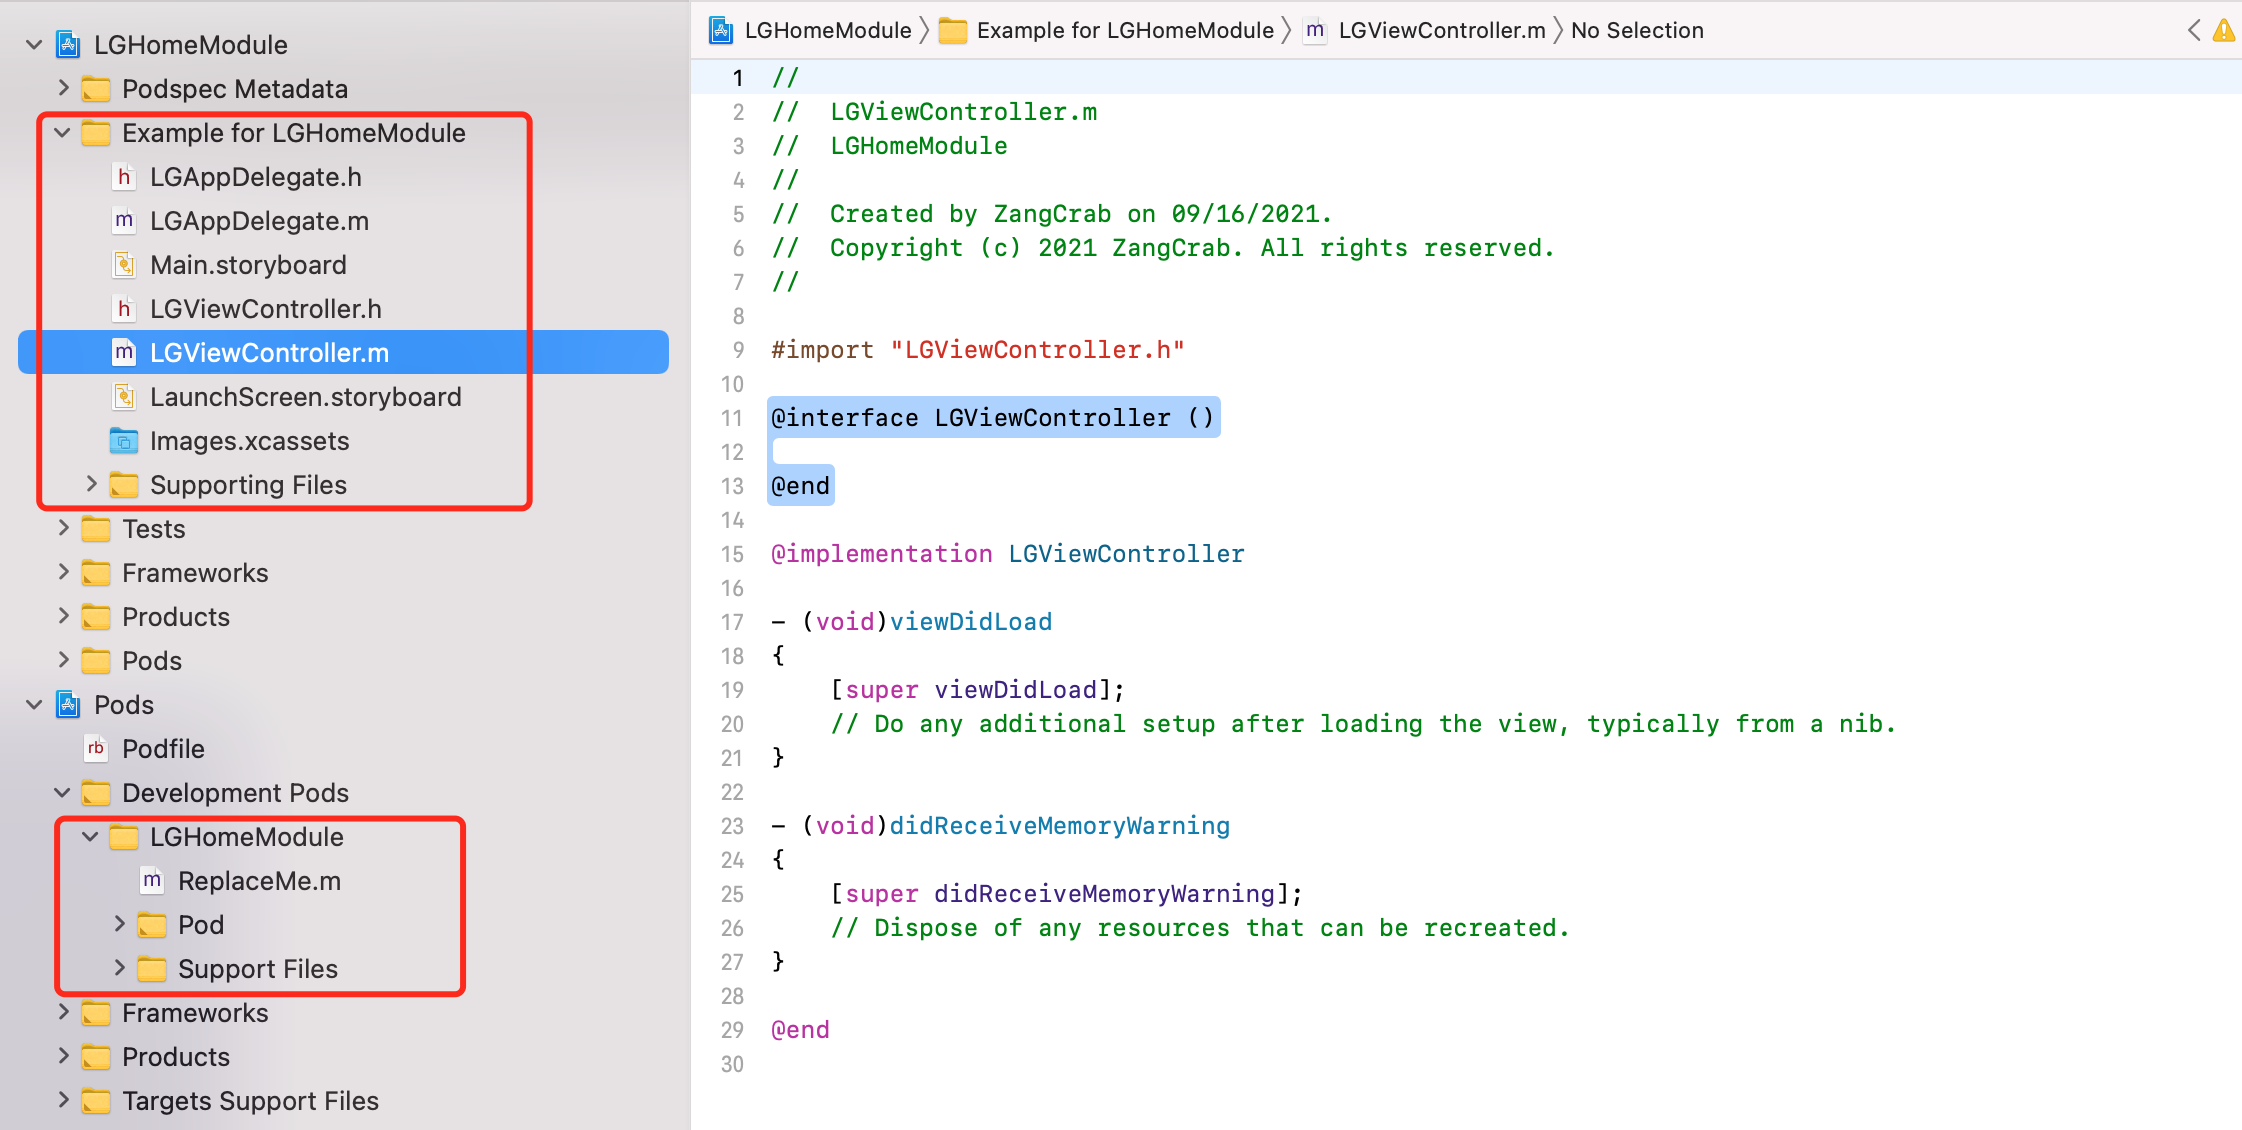Click the LGAppDelegate.m source file icon

[x=124, y=221]
